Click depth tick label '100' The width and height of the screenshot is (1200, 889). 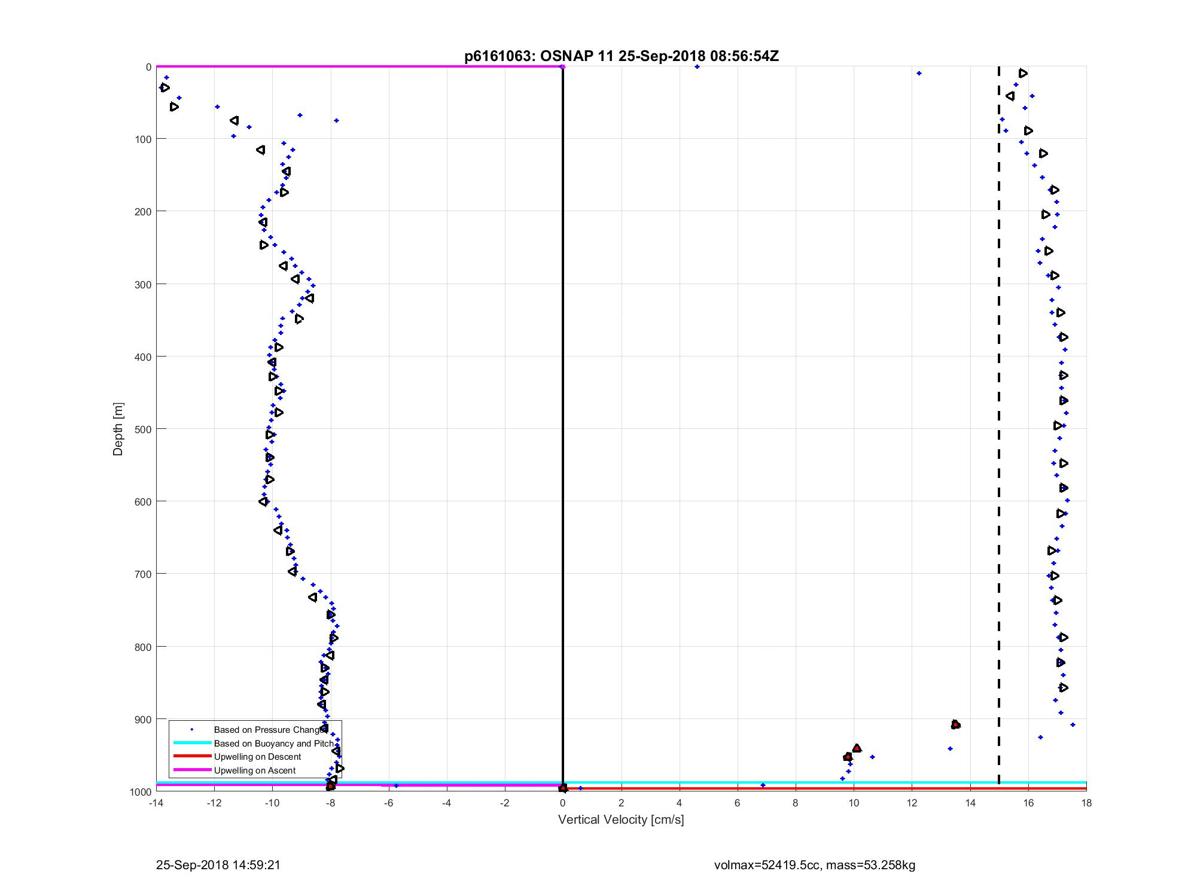coord(142,139)
